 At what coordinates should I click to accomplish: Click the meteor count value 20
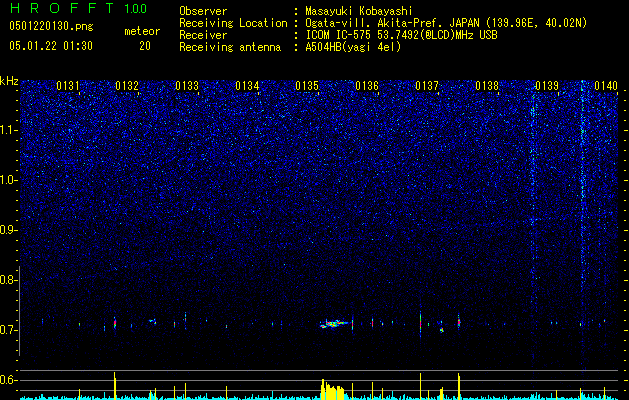point(145,46)
